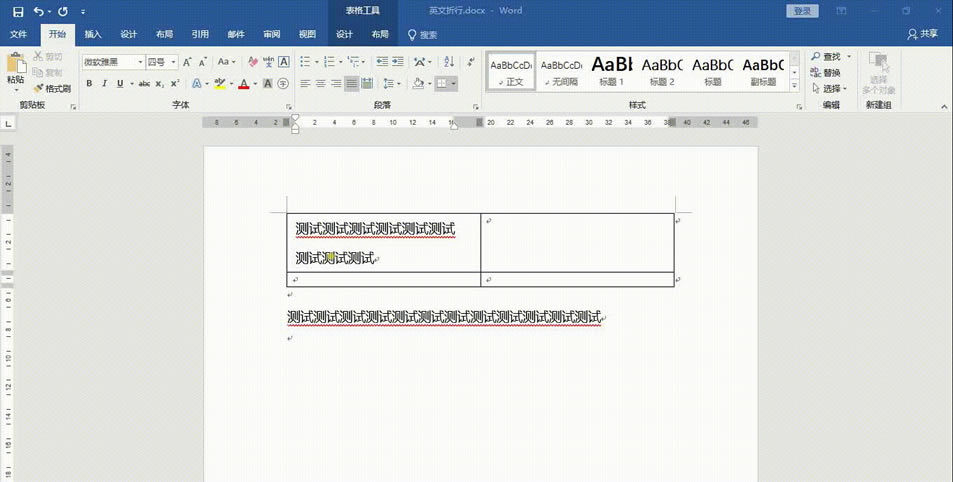Click the Paste clipboard icon
The height and width of the screenshot is (482, 953).
(x=16, y=63)
